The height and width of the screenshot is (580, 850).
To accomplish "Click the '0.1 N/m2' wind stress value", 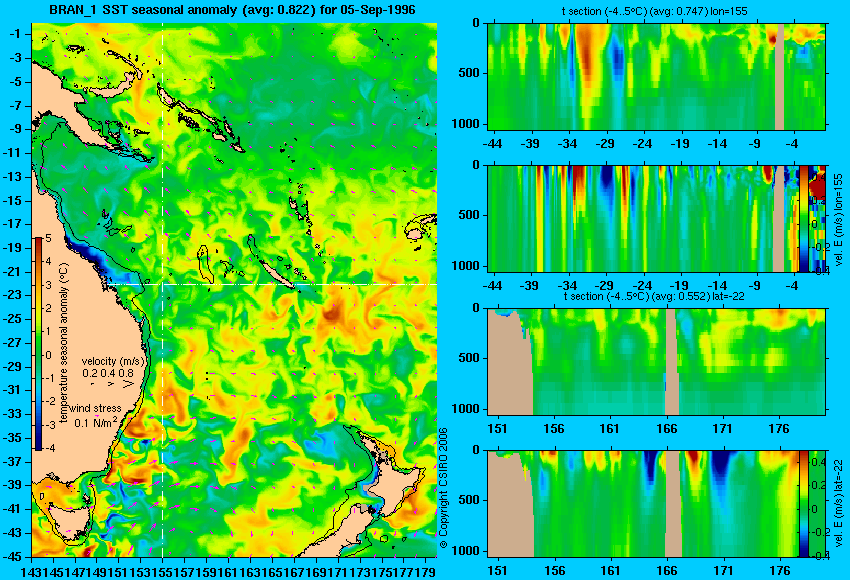I will (x=95, y=422).
